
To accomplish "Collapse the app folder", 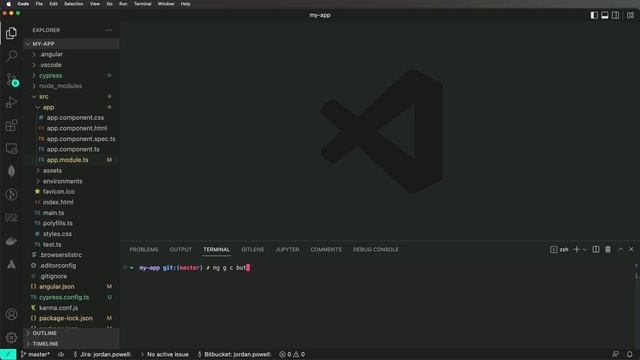I will click(x=71, y=107).
